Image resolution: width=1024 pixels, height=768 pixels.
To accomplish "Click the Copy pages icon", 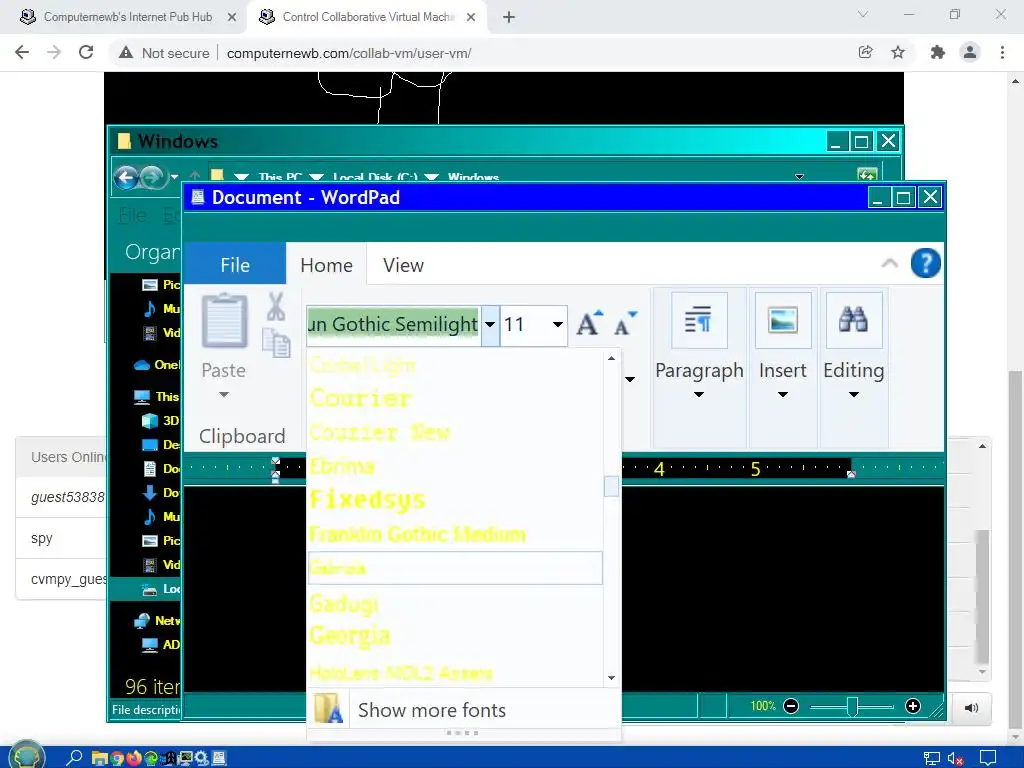I will coord(276,343).
